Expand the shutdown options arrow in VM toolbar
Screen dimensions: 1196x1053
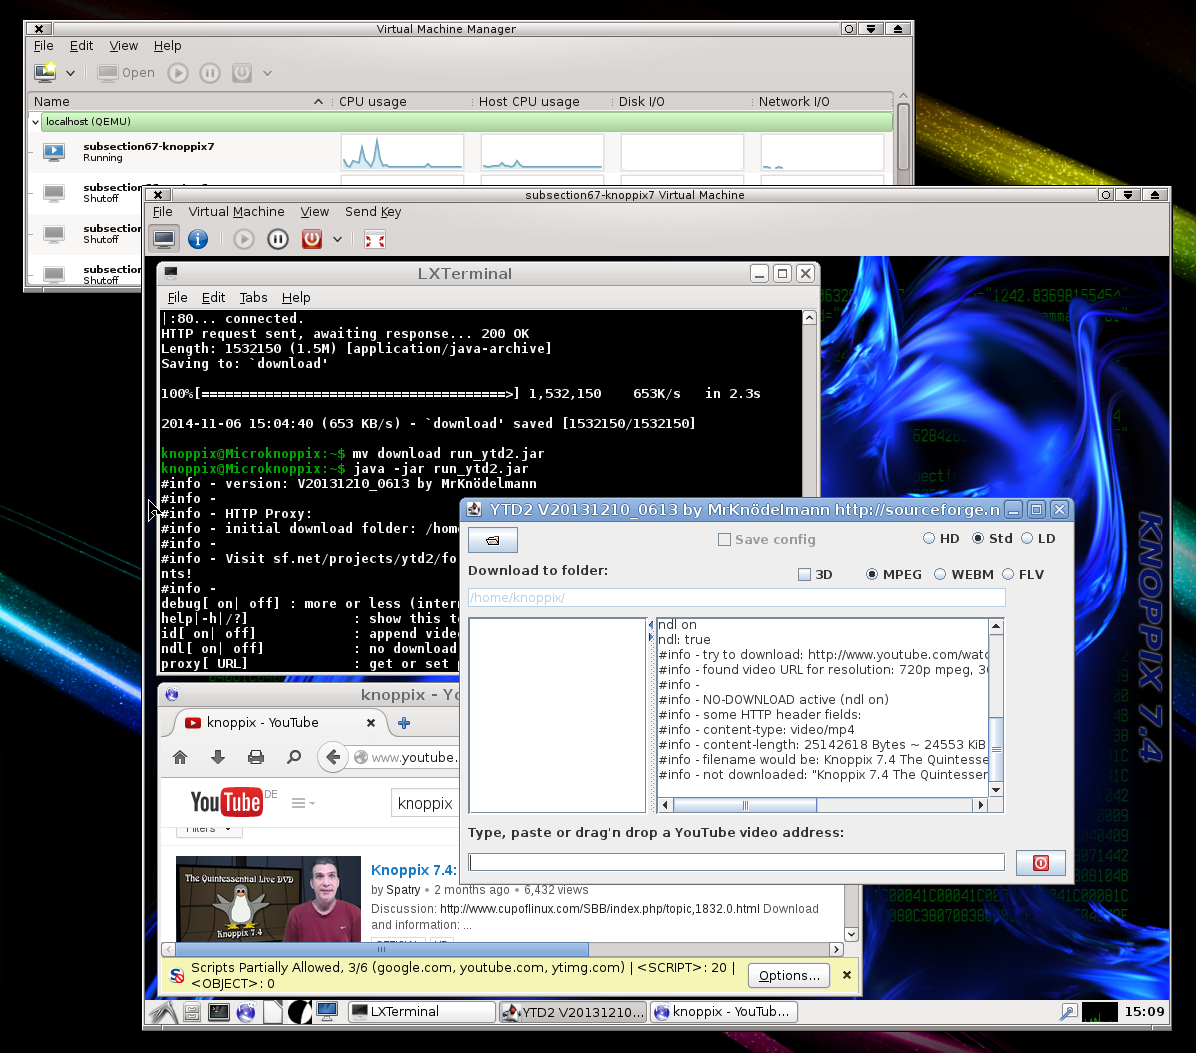(x=337, y=239)
